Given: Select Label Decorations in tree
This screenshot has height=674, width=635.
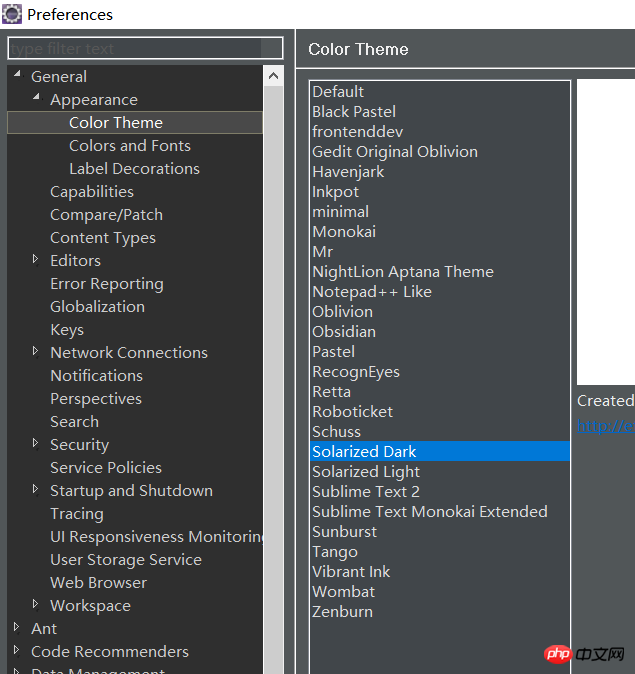Looking at the screenshot, I should pyautogui.click(x=134, y=169).
